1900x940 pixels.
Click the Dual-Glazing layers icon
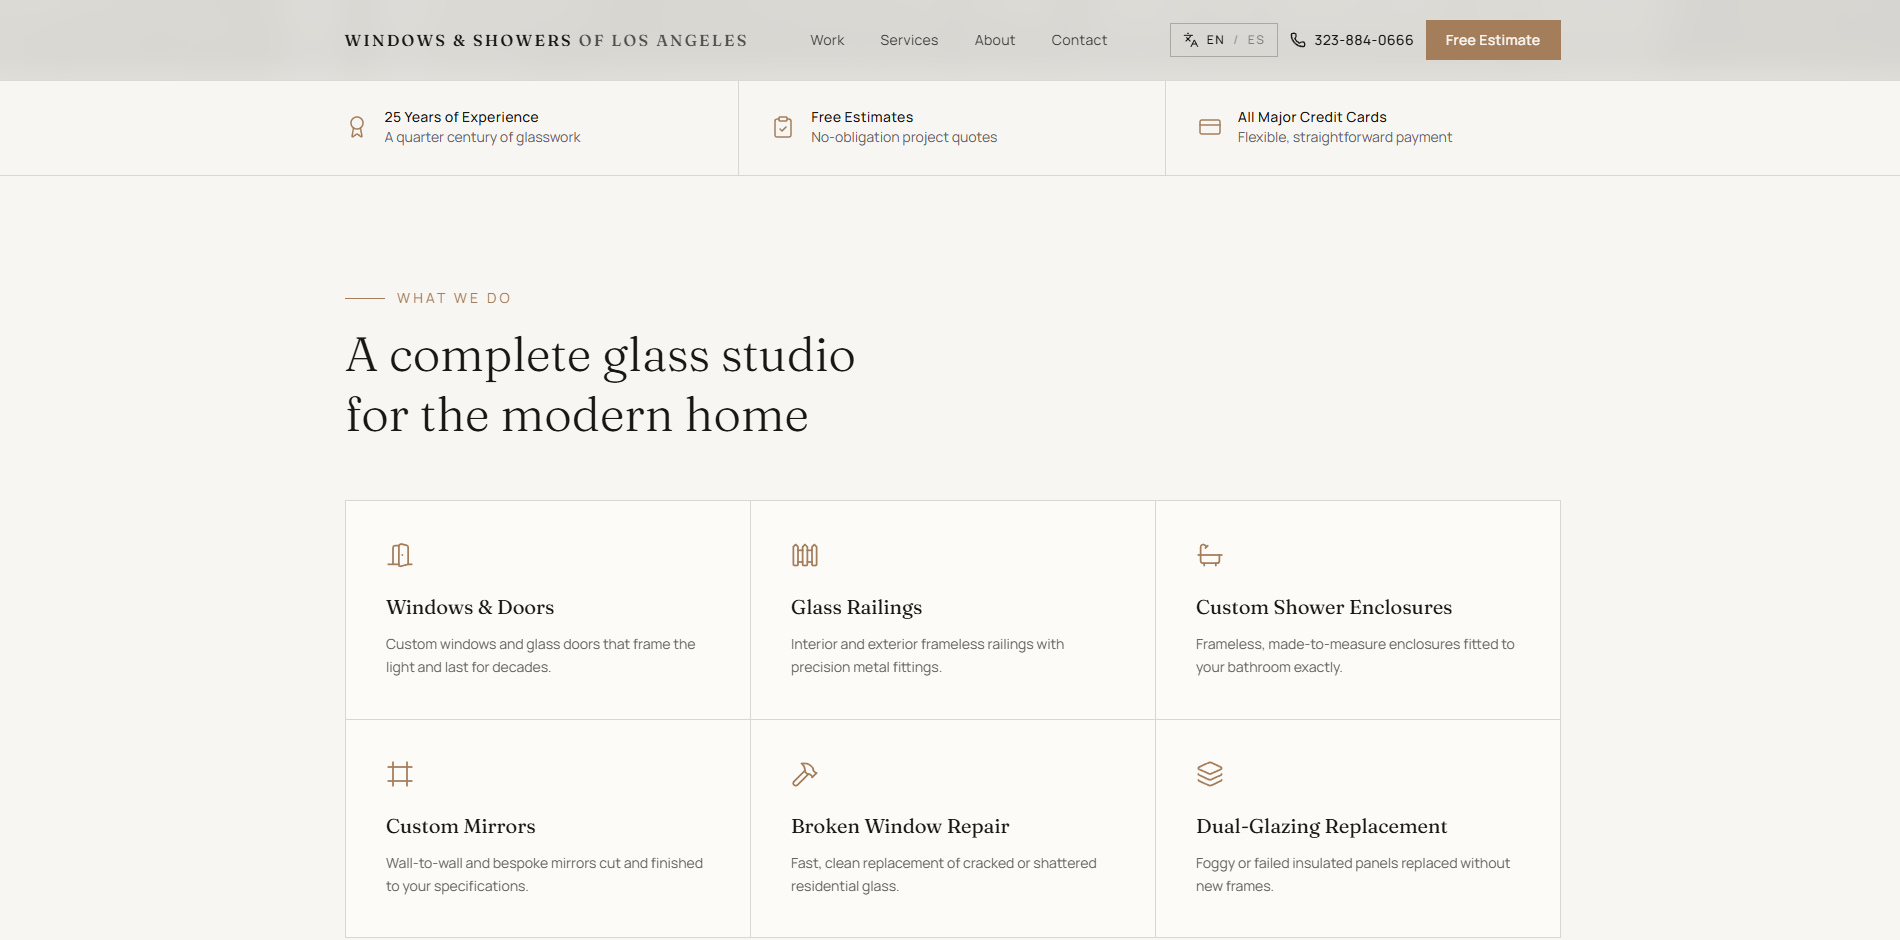point(1210,774)
